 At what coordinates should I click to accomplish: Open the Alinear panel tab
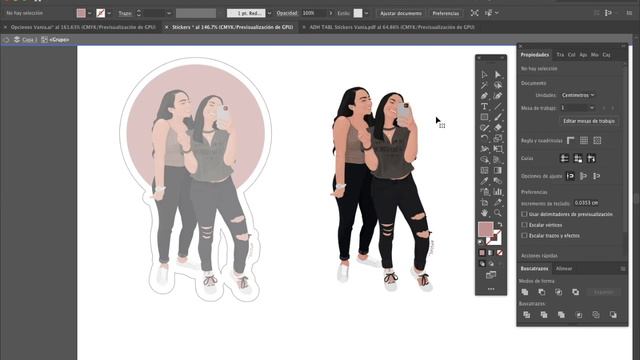click(564, 269)
